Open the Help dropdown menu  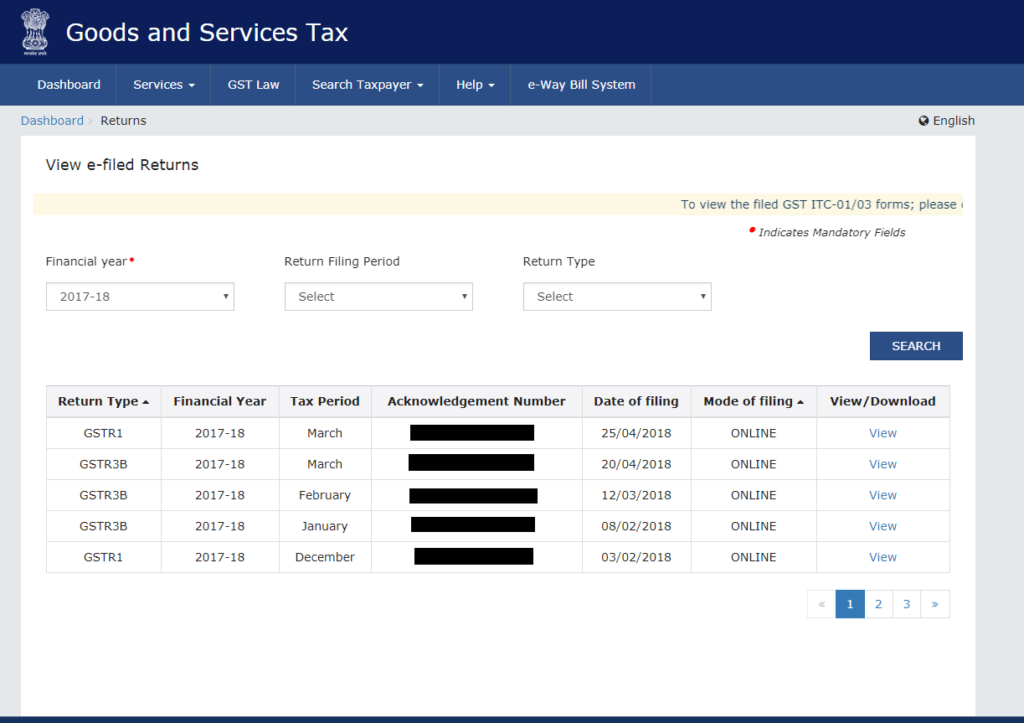click(474, 84)
